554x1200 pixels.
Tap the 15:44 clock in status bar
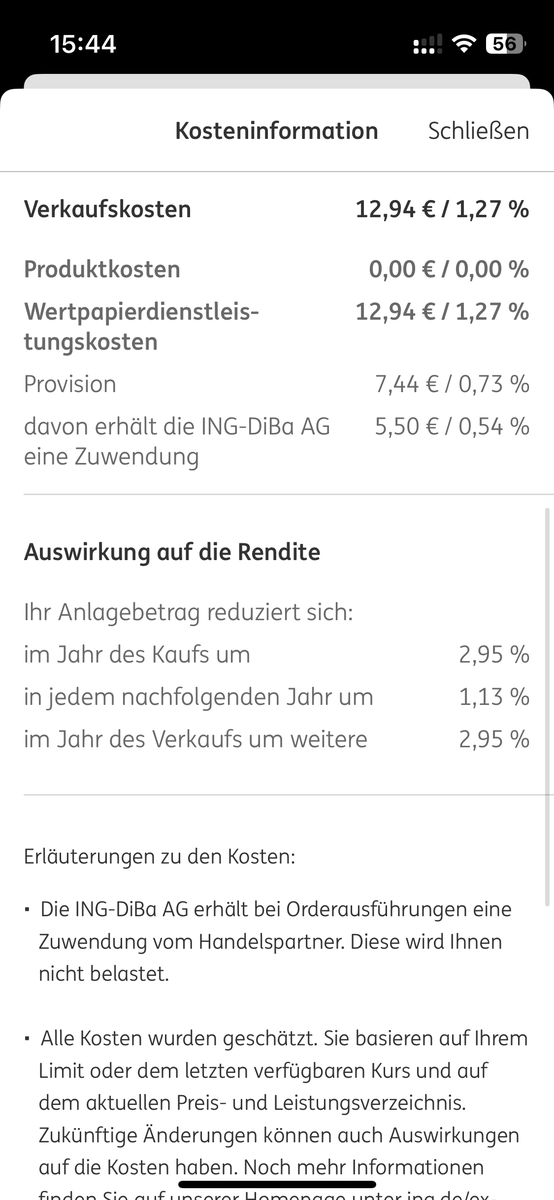click(83, 44)
